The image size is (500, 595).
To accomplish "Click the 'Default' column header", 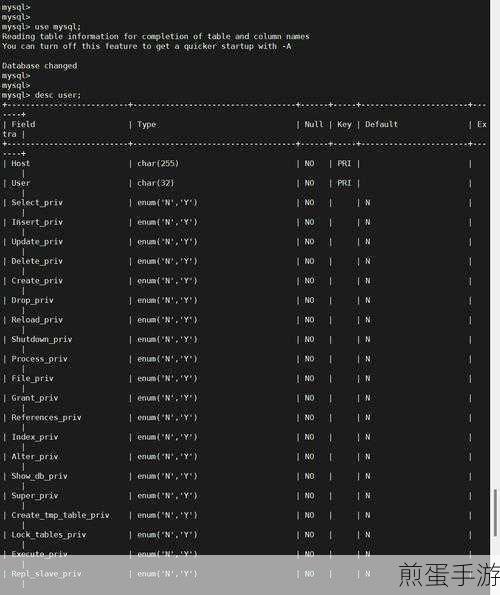I will pos(381,124).
